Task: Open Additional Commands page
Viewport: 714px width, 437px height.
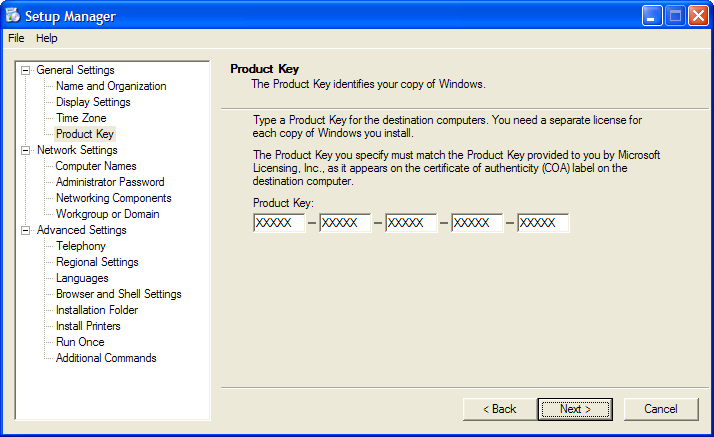Action: (106, 358)
